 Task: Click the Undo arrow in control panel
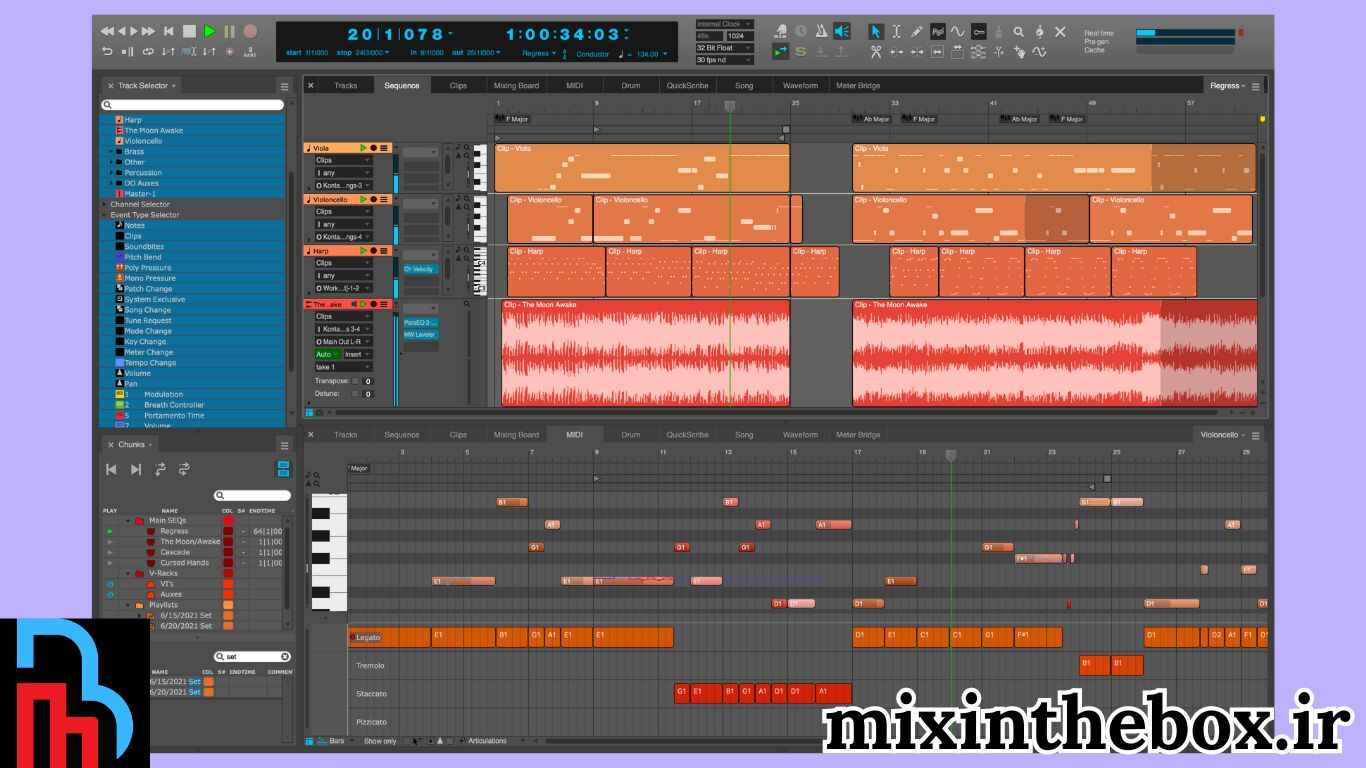coord(107,52)
